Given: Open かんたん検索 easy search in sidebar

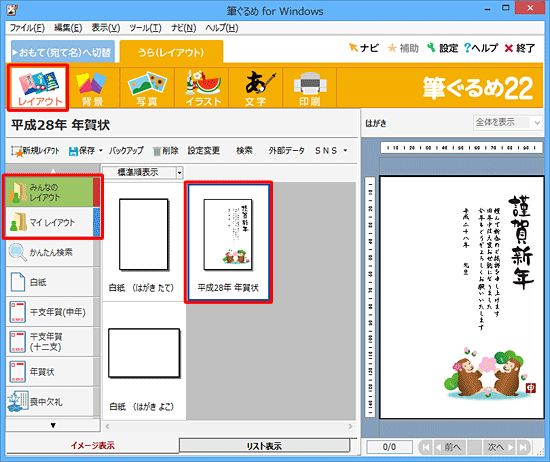Looking at the screenshot, I should point(50,252).
